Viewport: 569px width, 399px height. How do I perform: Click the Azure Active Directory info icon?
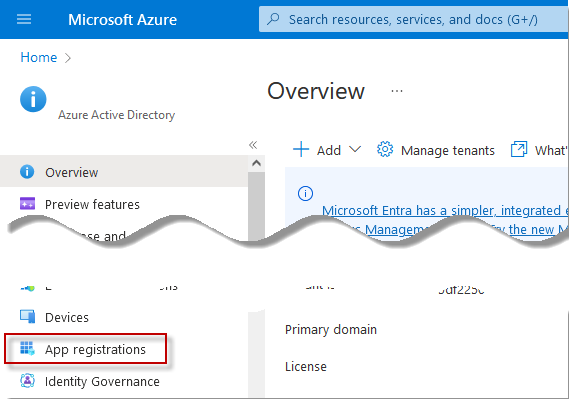click(x=33, y=99)
